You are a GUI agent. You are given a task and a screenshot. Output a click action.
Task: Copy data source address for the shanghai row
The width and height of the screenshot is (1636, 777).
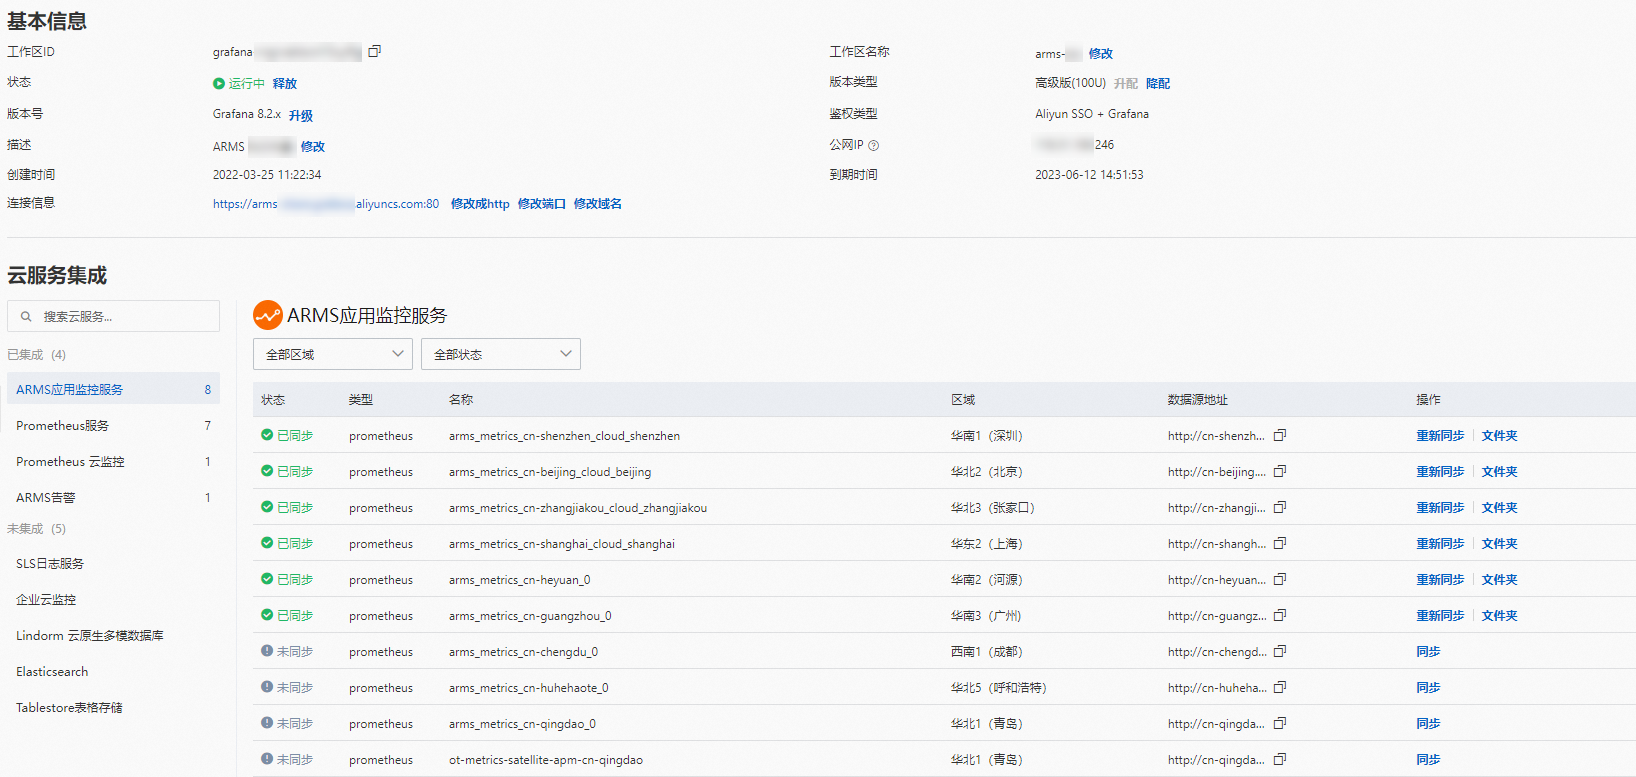click(1280, 543)
